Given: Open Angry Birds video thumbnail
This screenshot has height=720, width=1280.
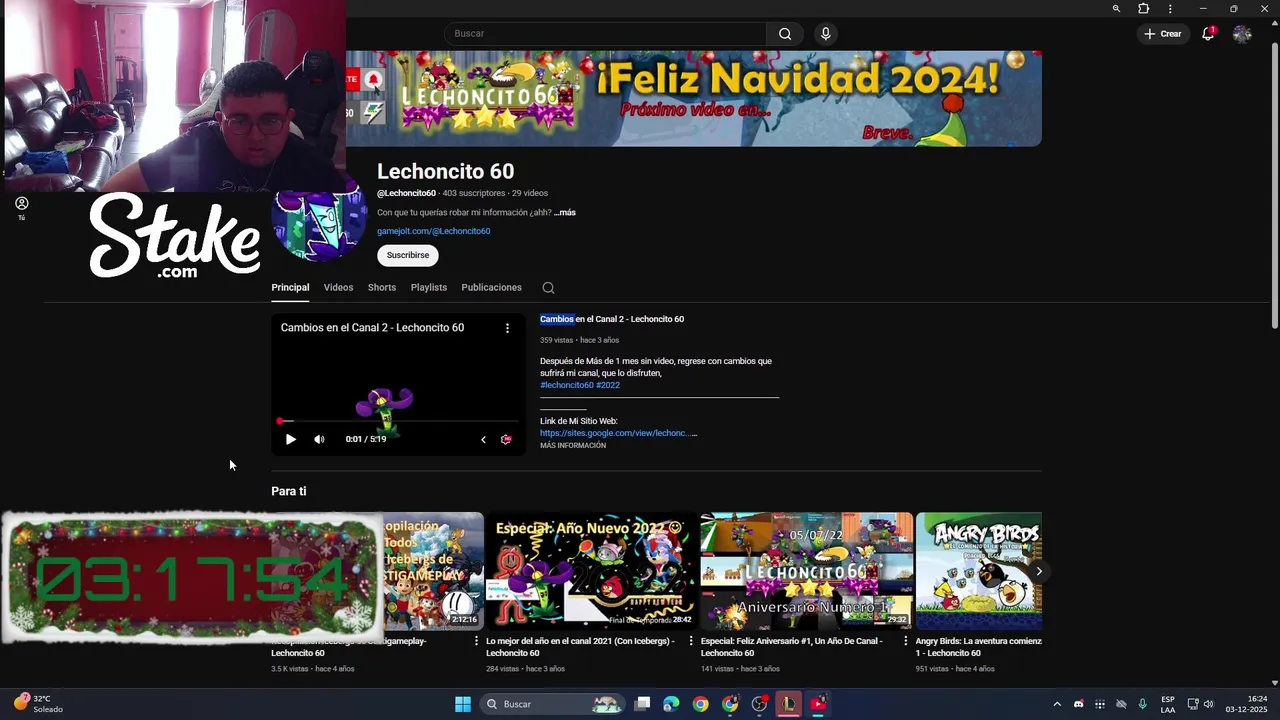Looking at the screenshot, I should click(x=979, y=571).
